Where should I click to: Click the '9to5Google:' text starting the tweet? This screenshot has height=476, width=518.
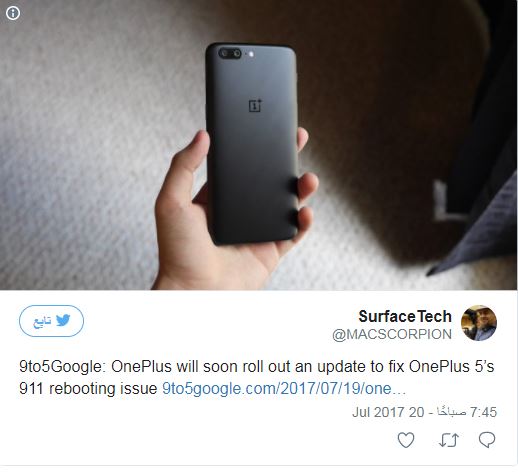pyautogui.click(x=62, y=367)
